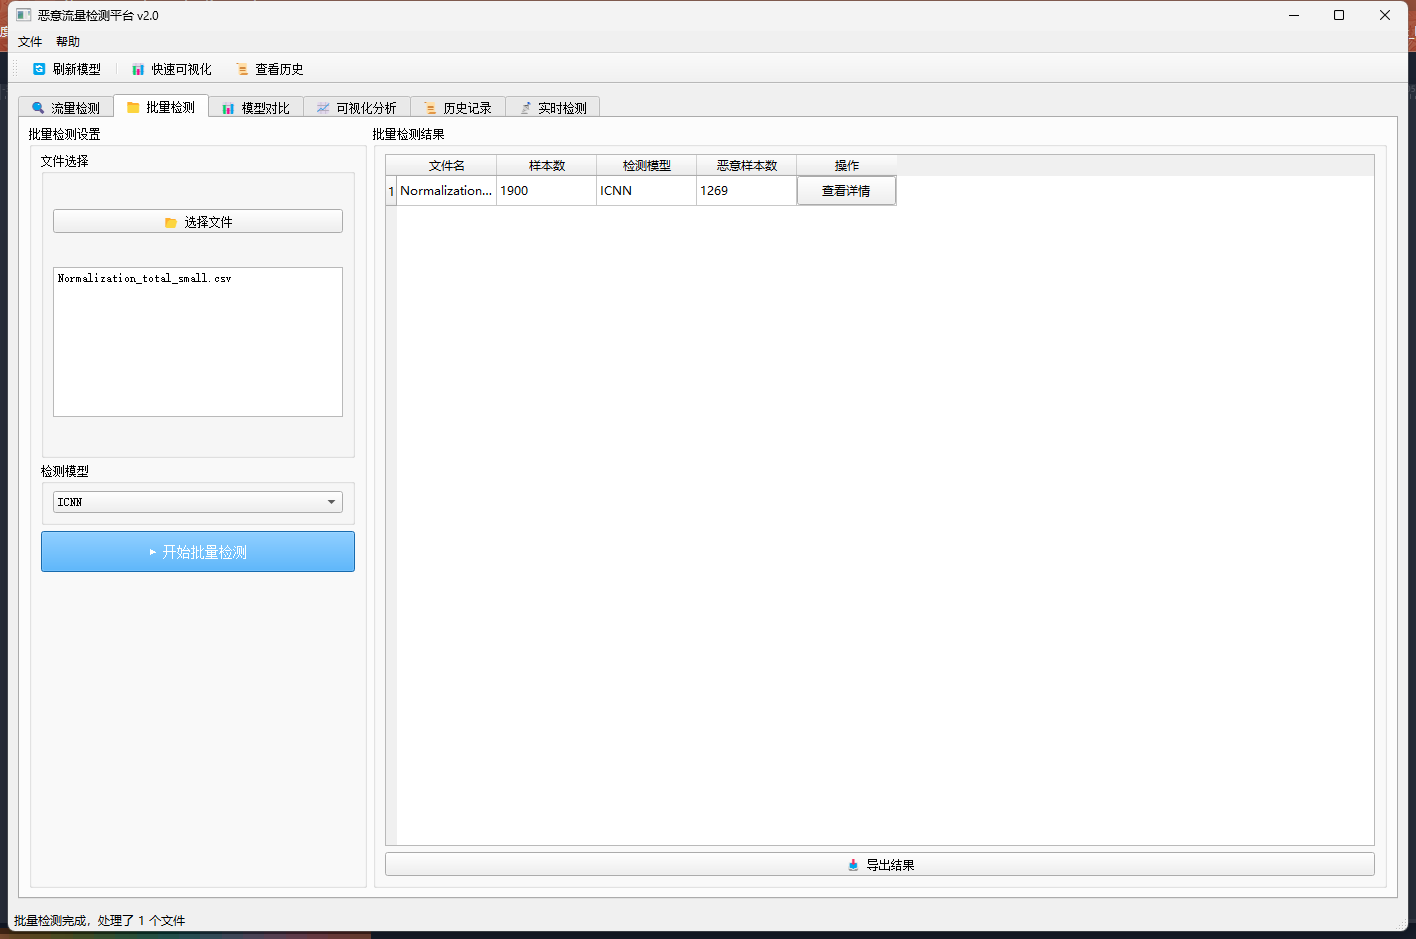1416x939 pixels.
Task: Open the 实时检测 tab
Action: (553, 108)
